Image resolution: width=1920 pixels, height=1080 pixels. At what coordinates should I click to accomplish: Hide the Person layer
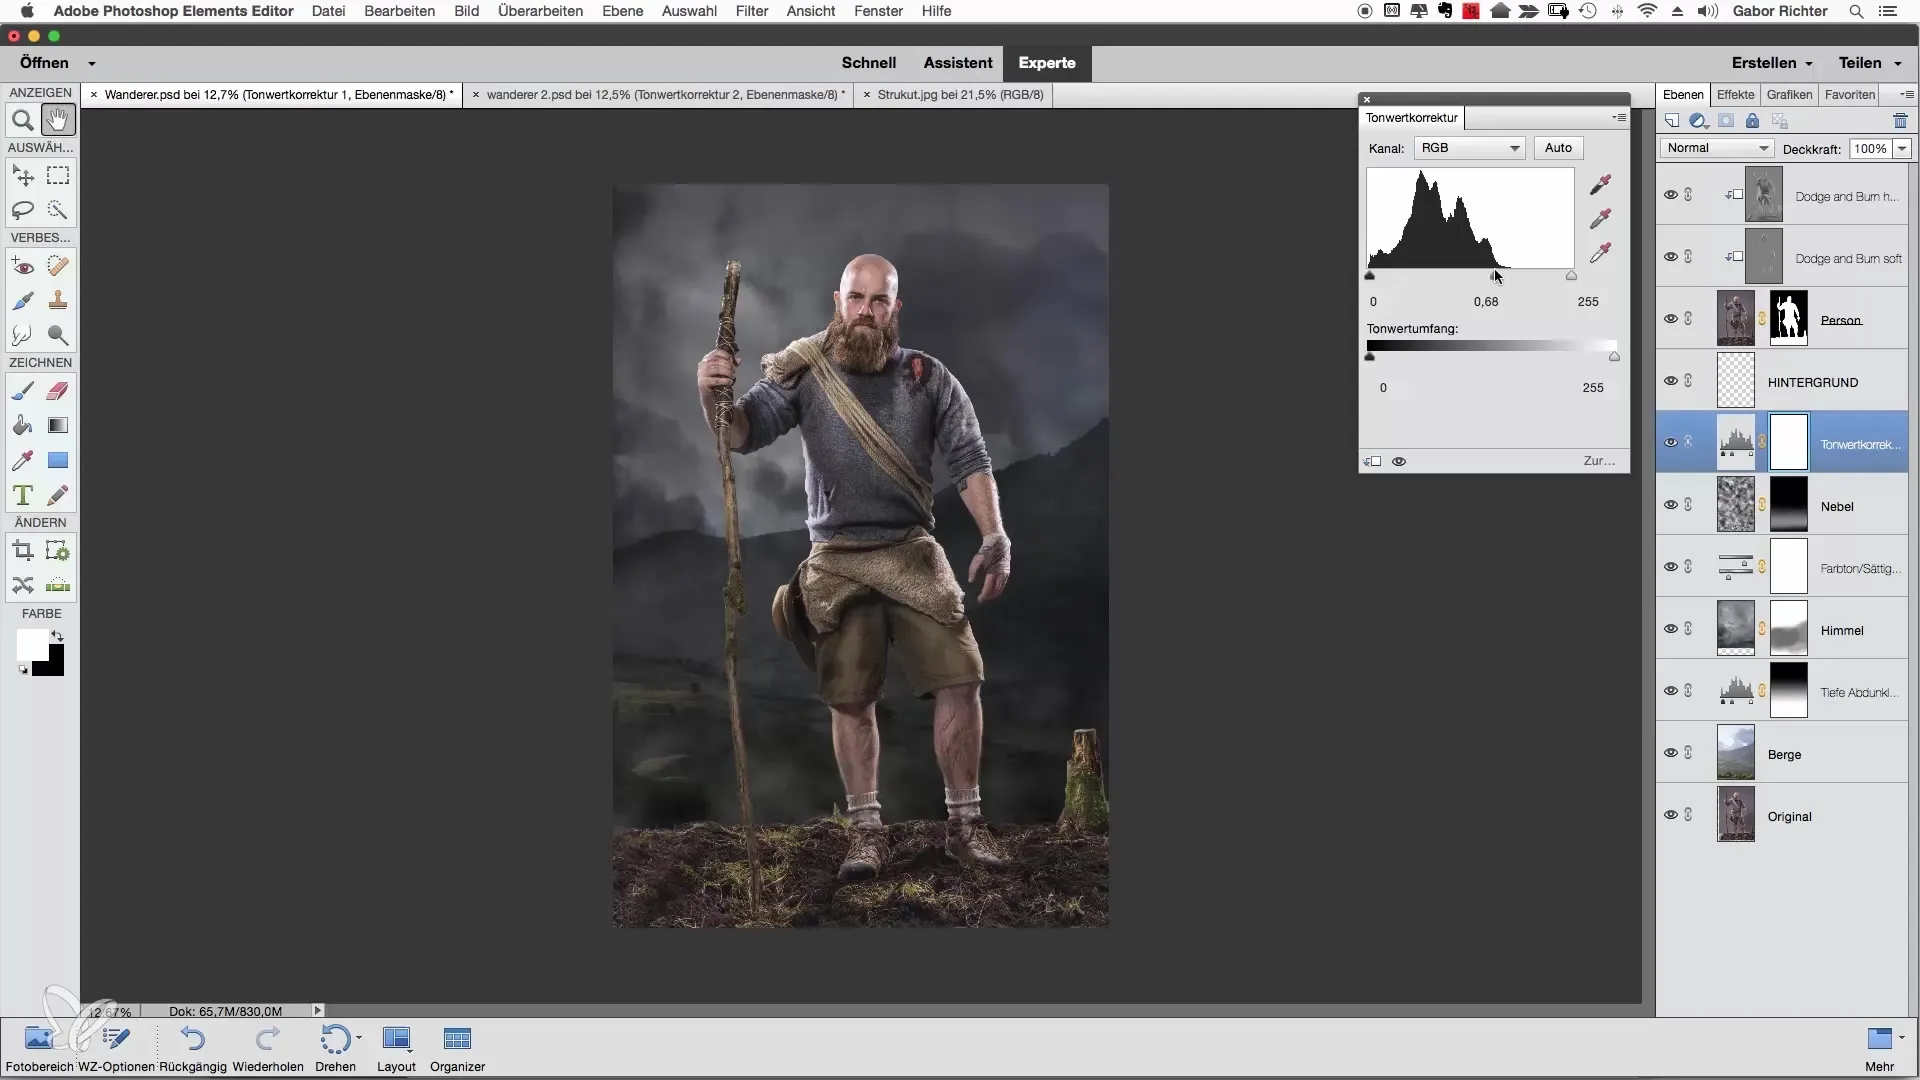tap(1670, 319)
